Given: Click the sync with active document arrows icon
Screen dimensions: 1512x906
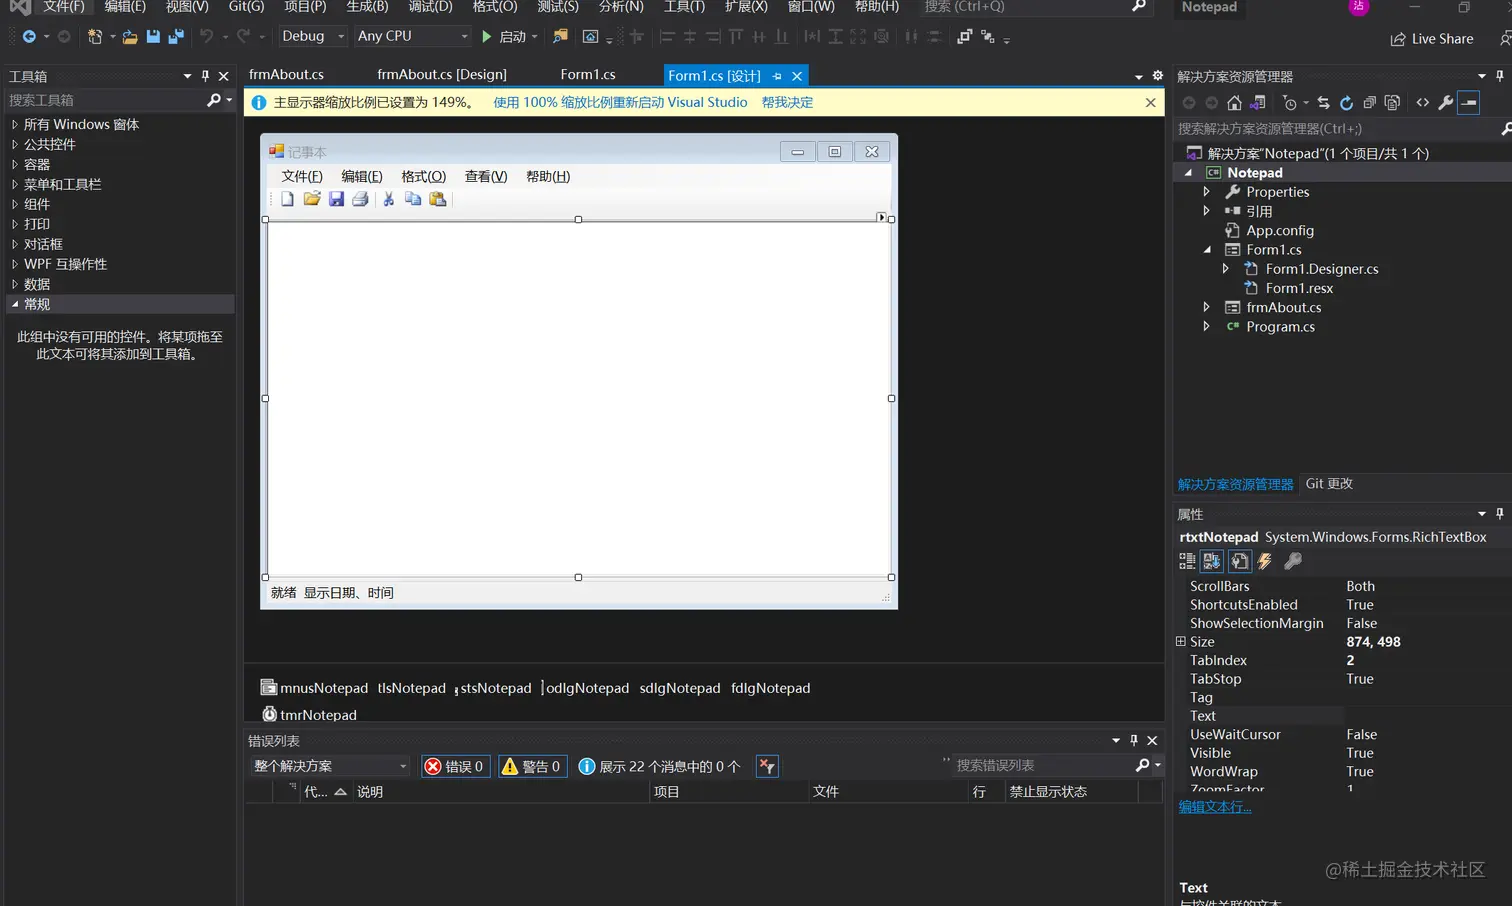Looking at the screenshot, I should (x=1323, y=103).
